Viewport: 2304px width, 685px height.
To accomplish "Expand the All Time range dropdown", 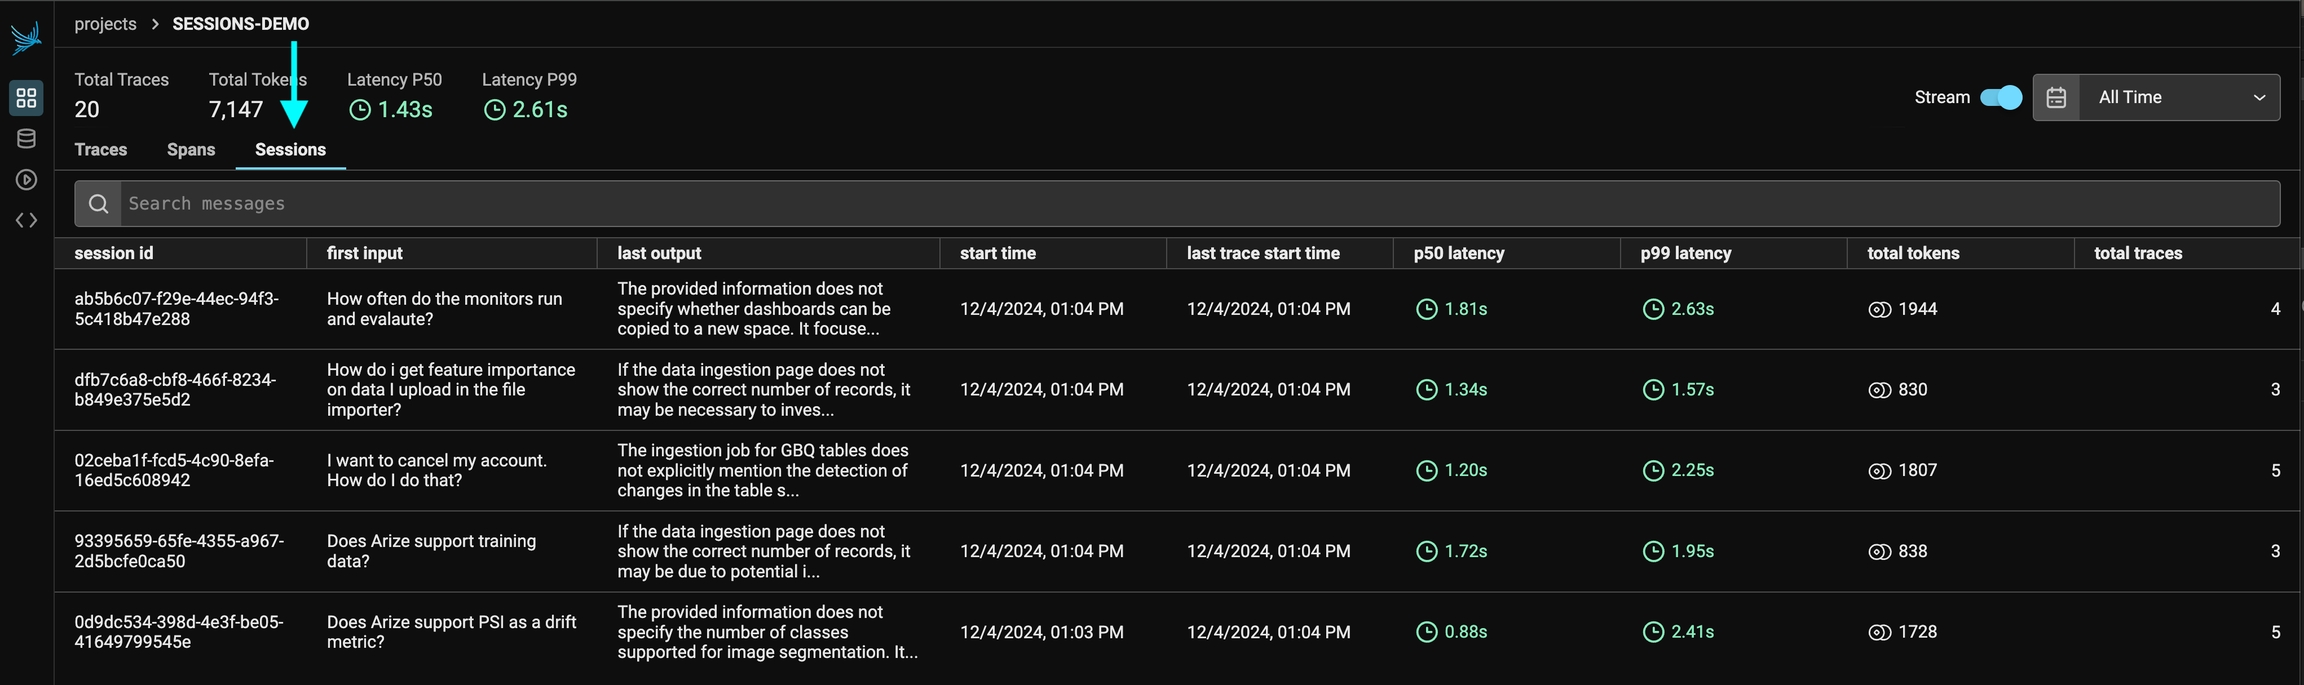I will (2180, 97).
